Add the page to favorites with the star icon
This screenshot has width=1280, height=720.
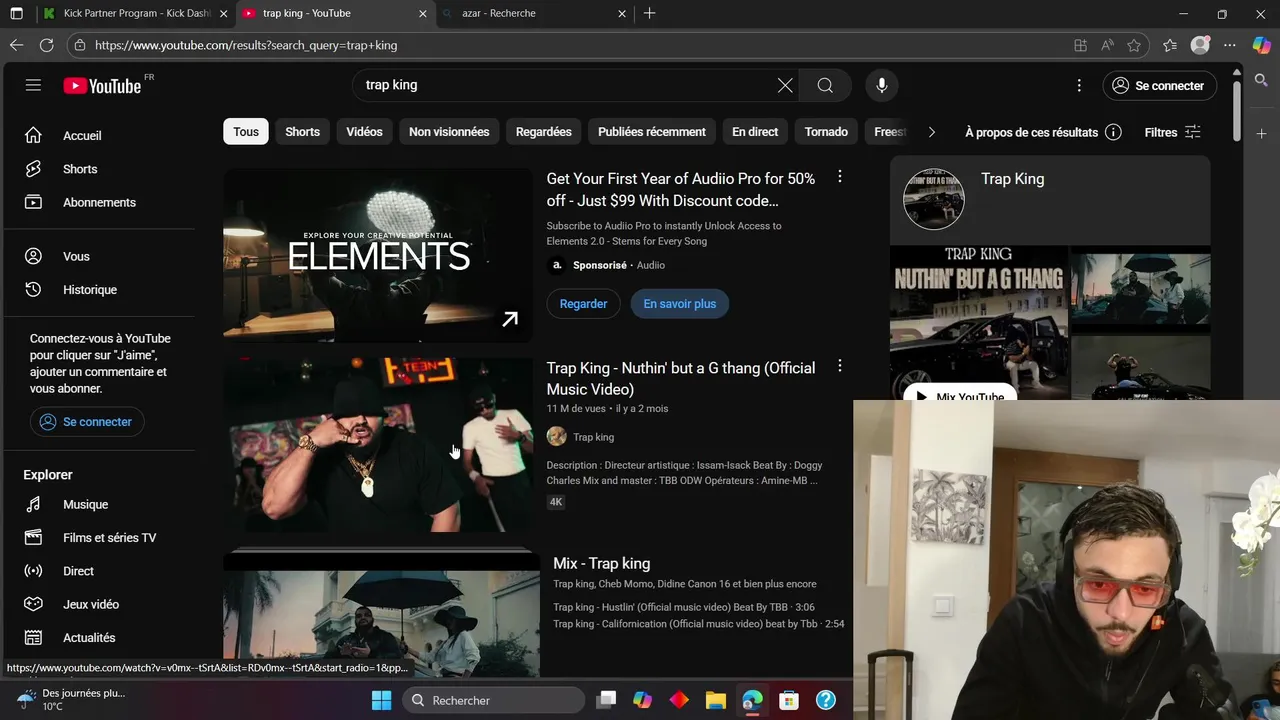(1134, 45)
